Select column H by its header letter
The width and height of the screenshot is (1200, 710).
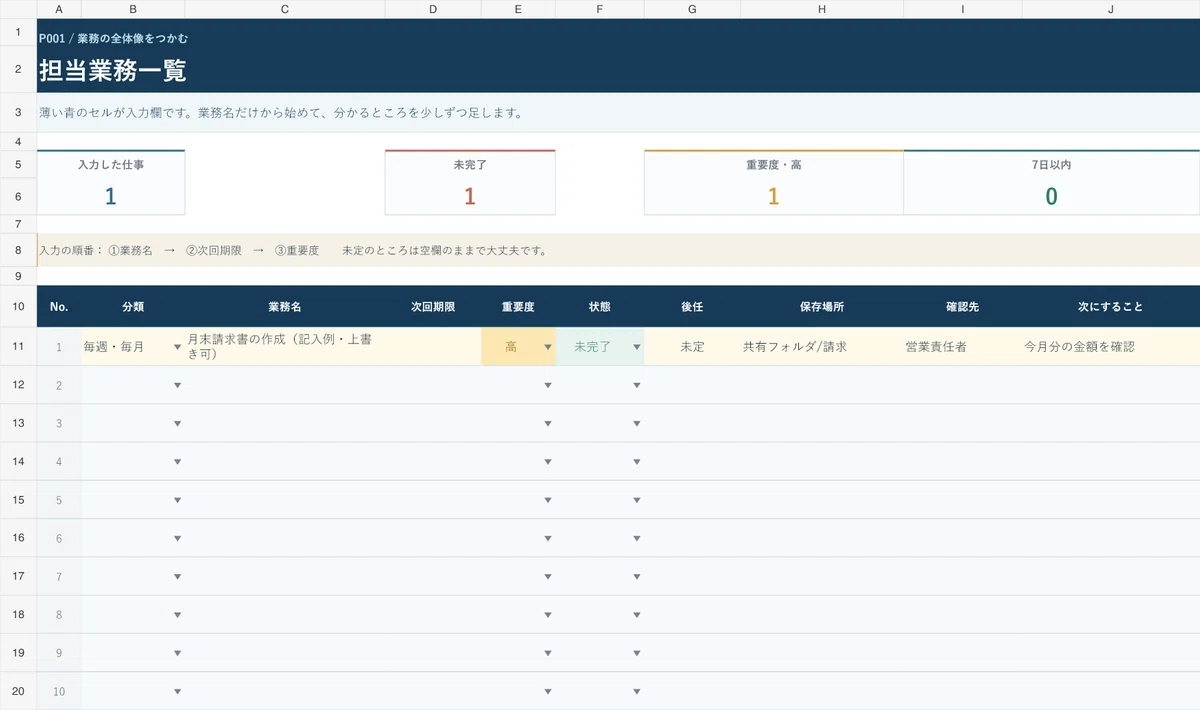(x=822, y=9)
